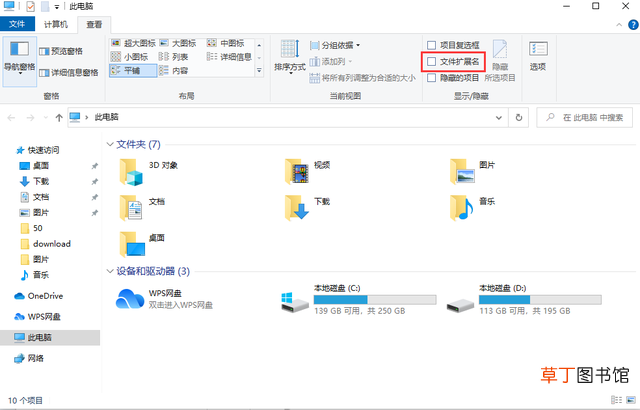Collapse devices and drives (设备和驱动器) group
The height and width of the screenshot is (410, 640).
coord(110,271)
